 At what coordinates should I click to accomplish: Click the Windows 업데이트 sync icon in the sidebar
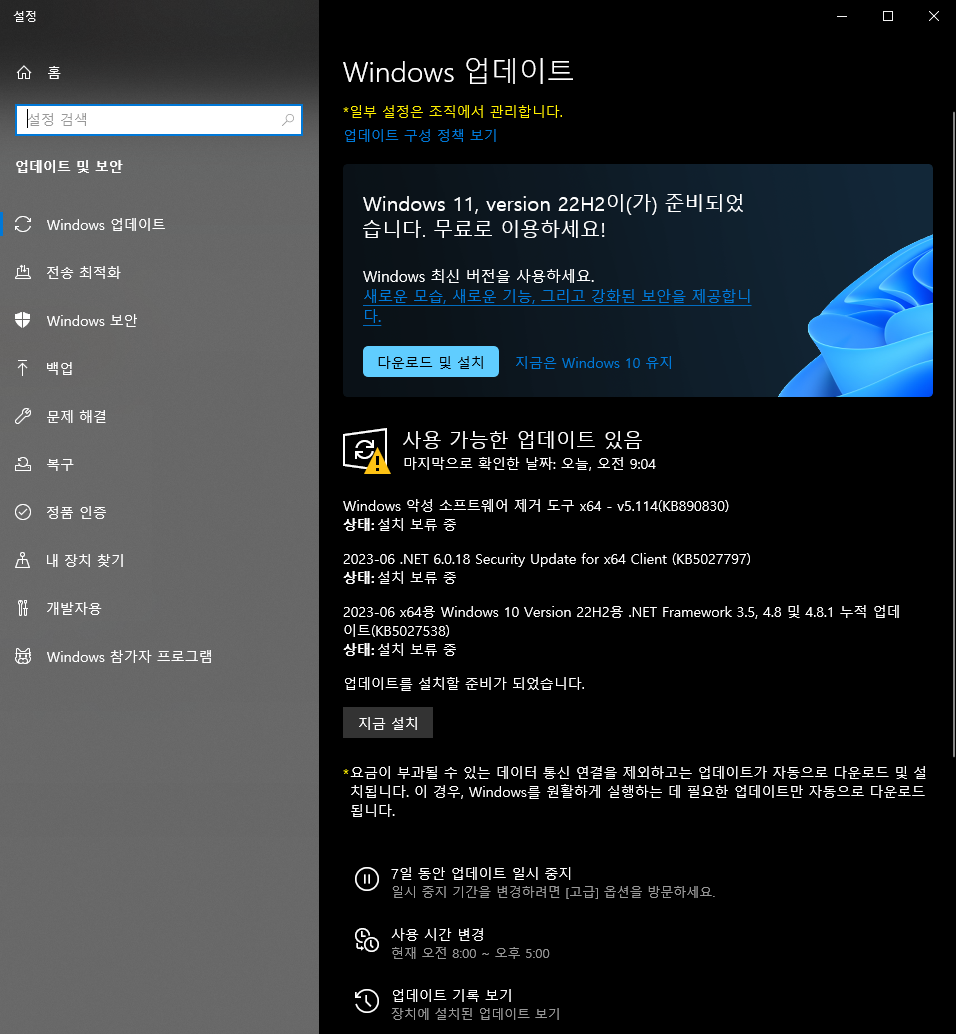point(23,224)
